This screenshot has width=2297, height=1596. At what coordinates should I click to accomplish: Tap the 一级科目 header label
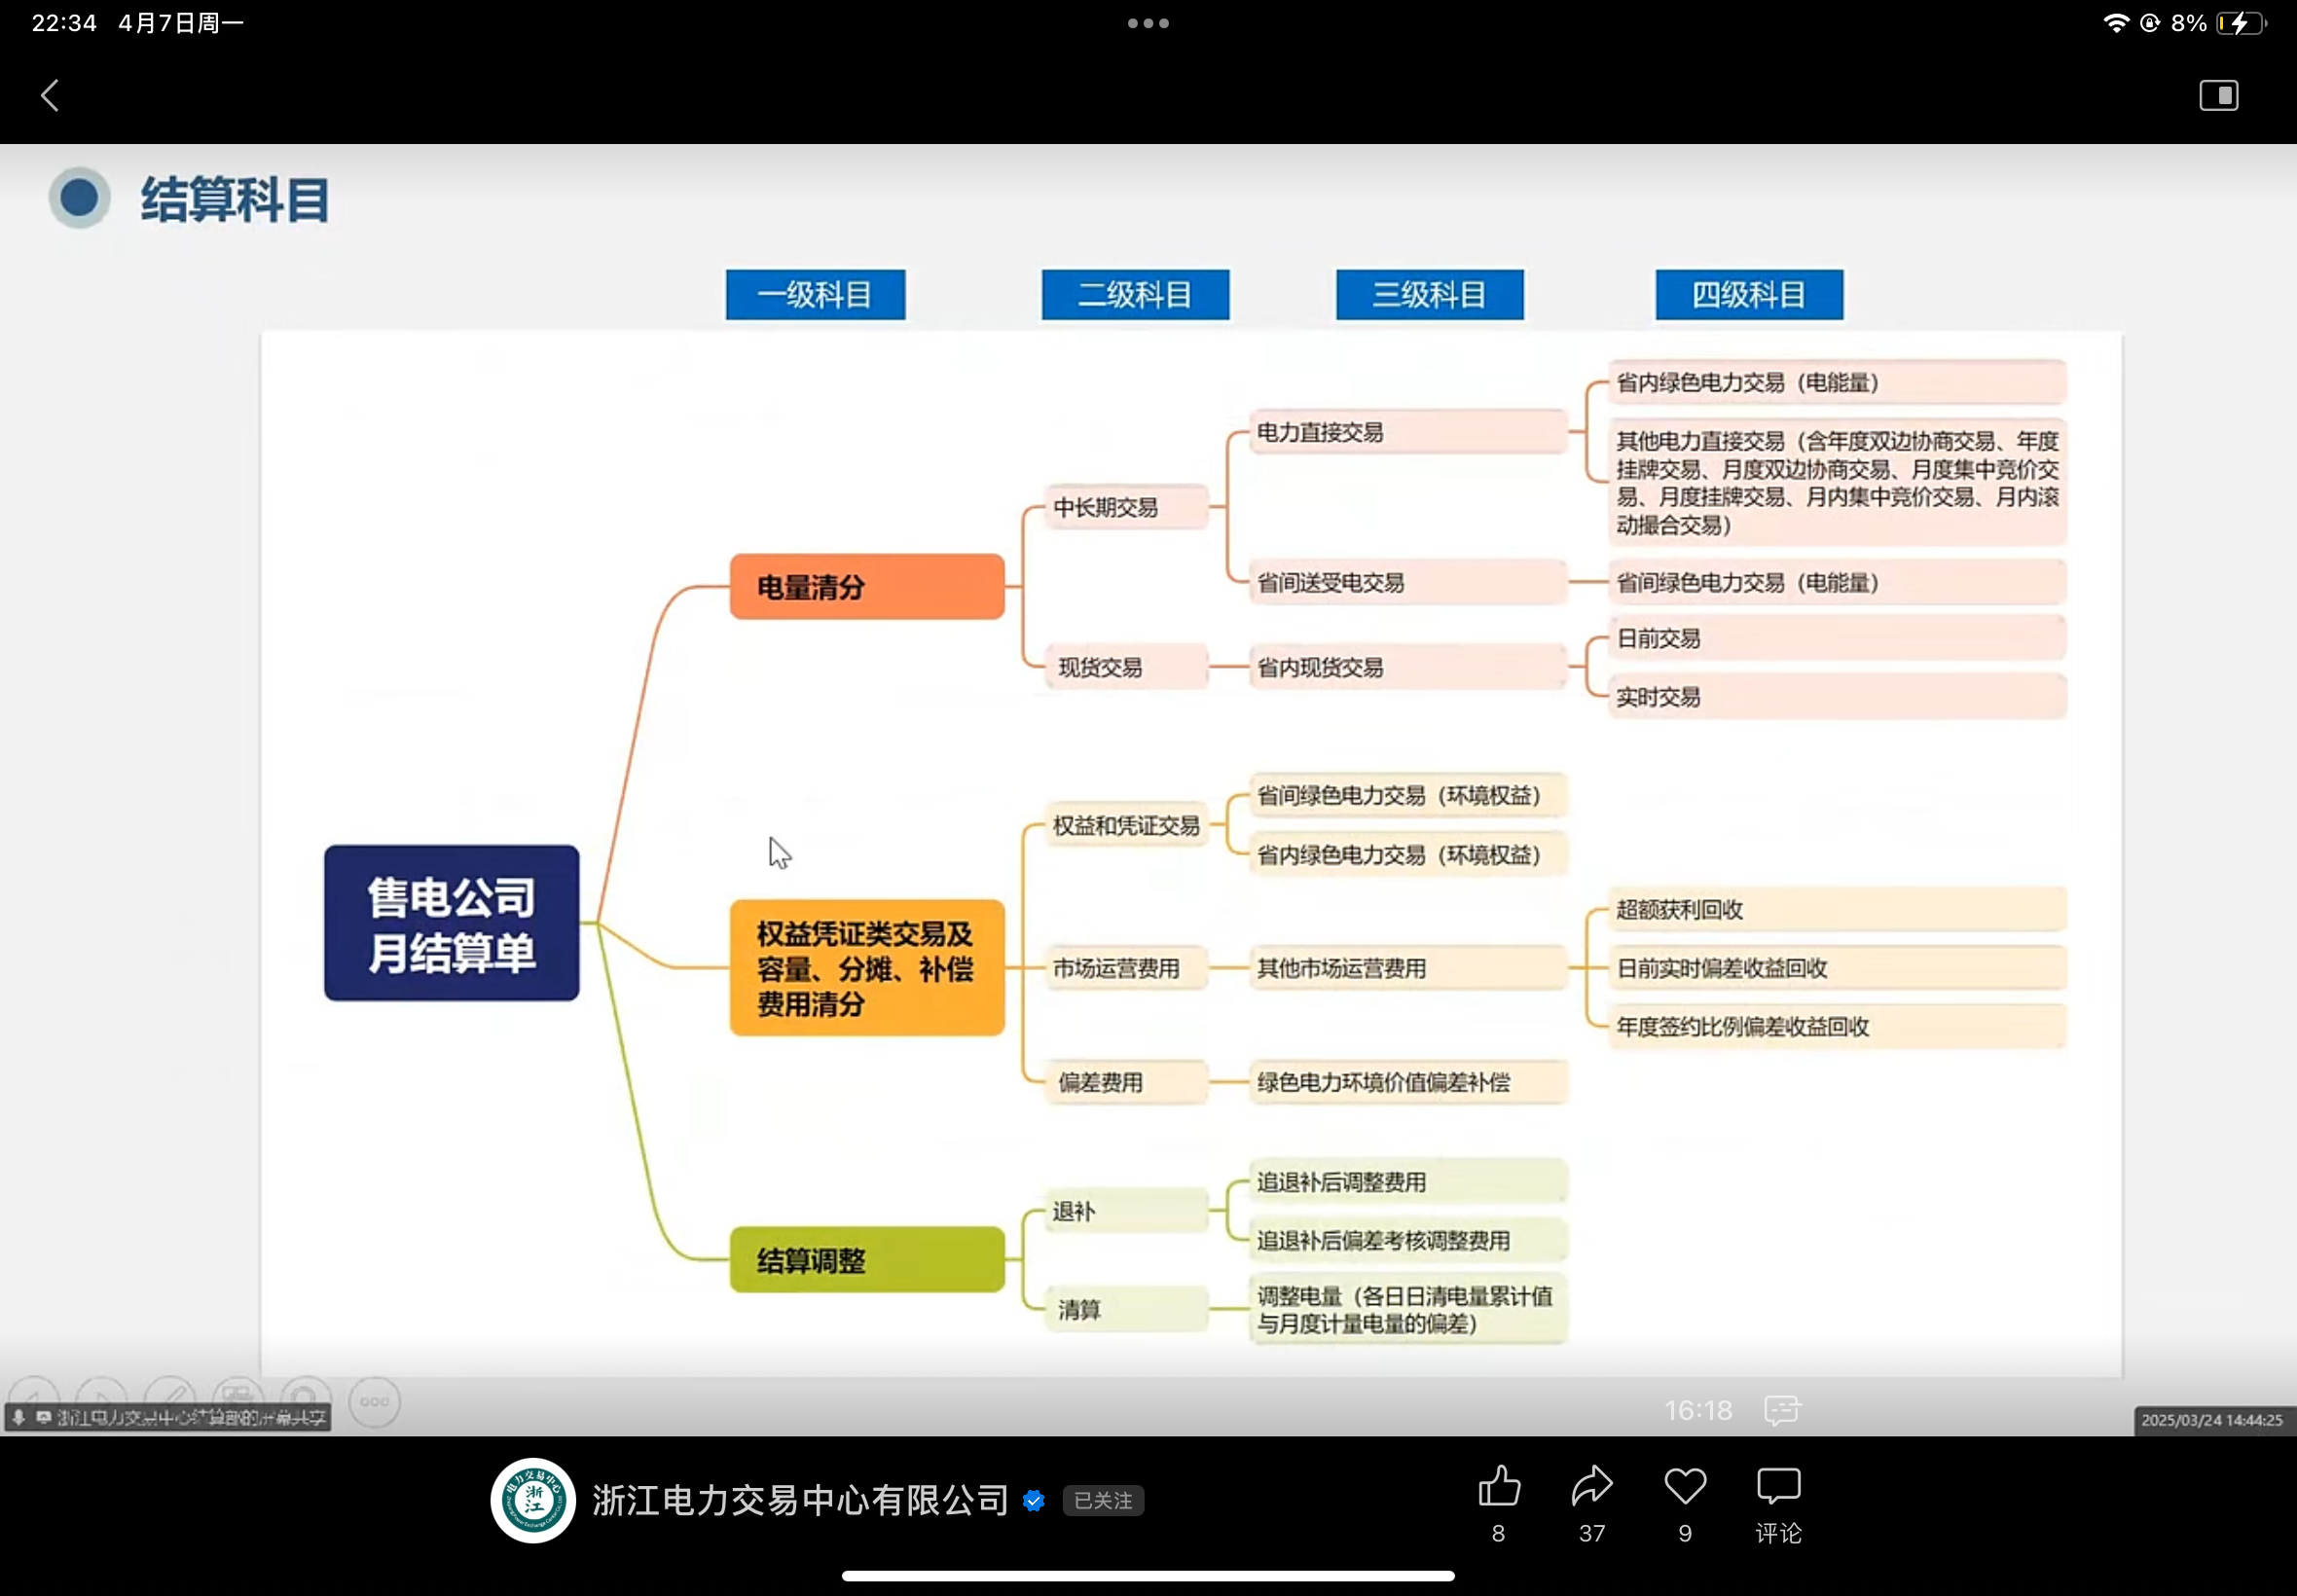[x=815, y=295]
